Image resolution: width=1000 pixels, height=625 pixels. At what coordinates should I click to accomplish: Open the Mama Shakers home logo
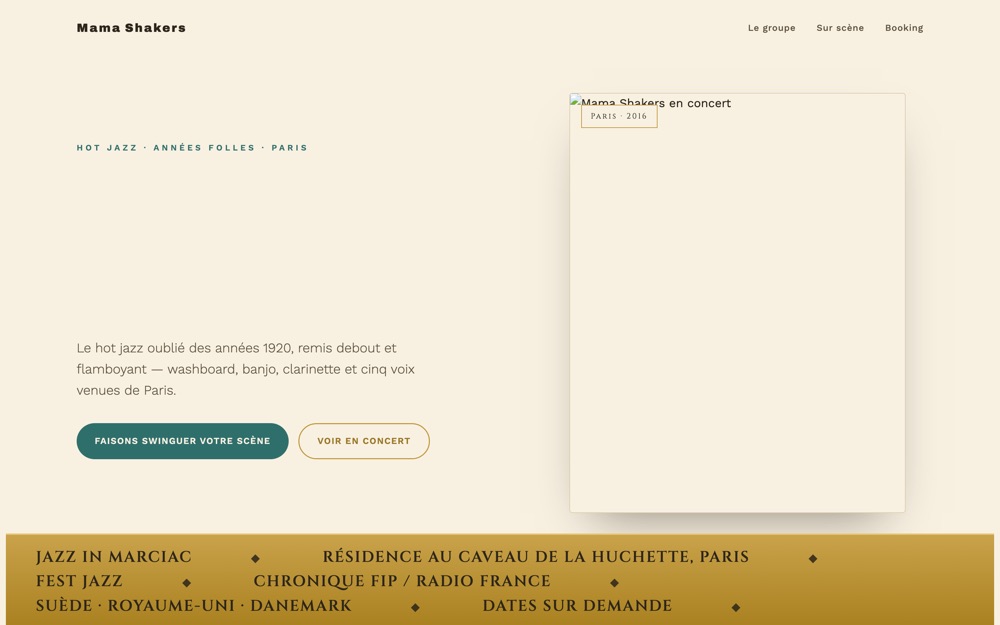[x=131, y=27]
